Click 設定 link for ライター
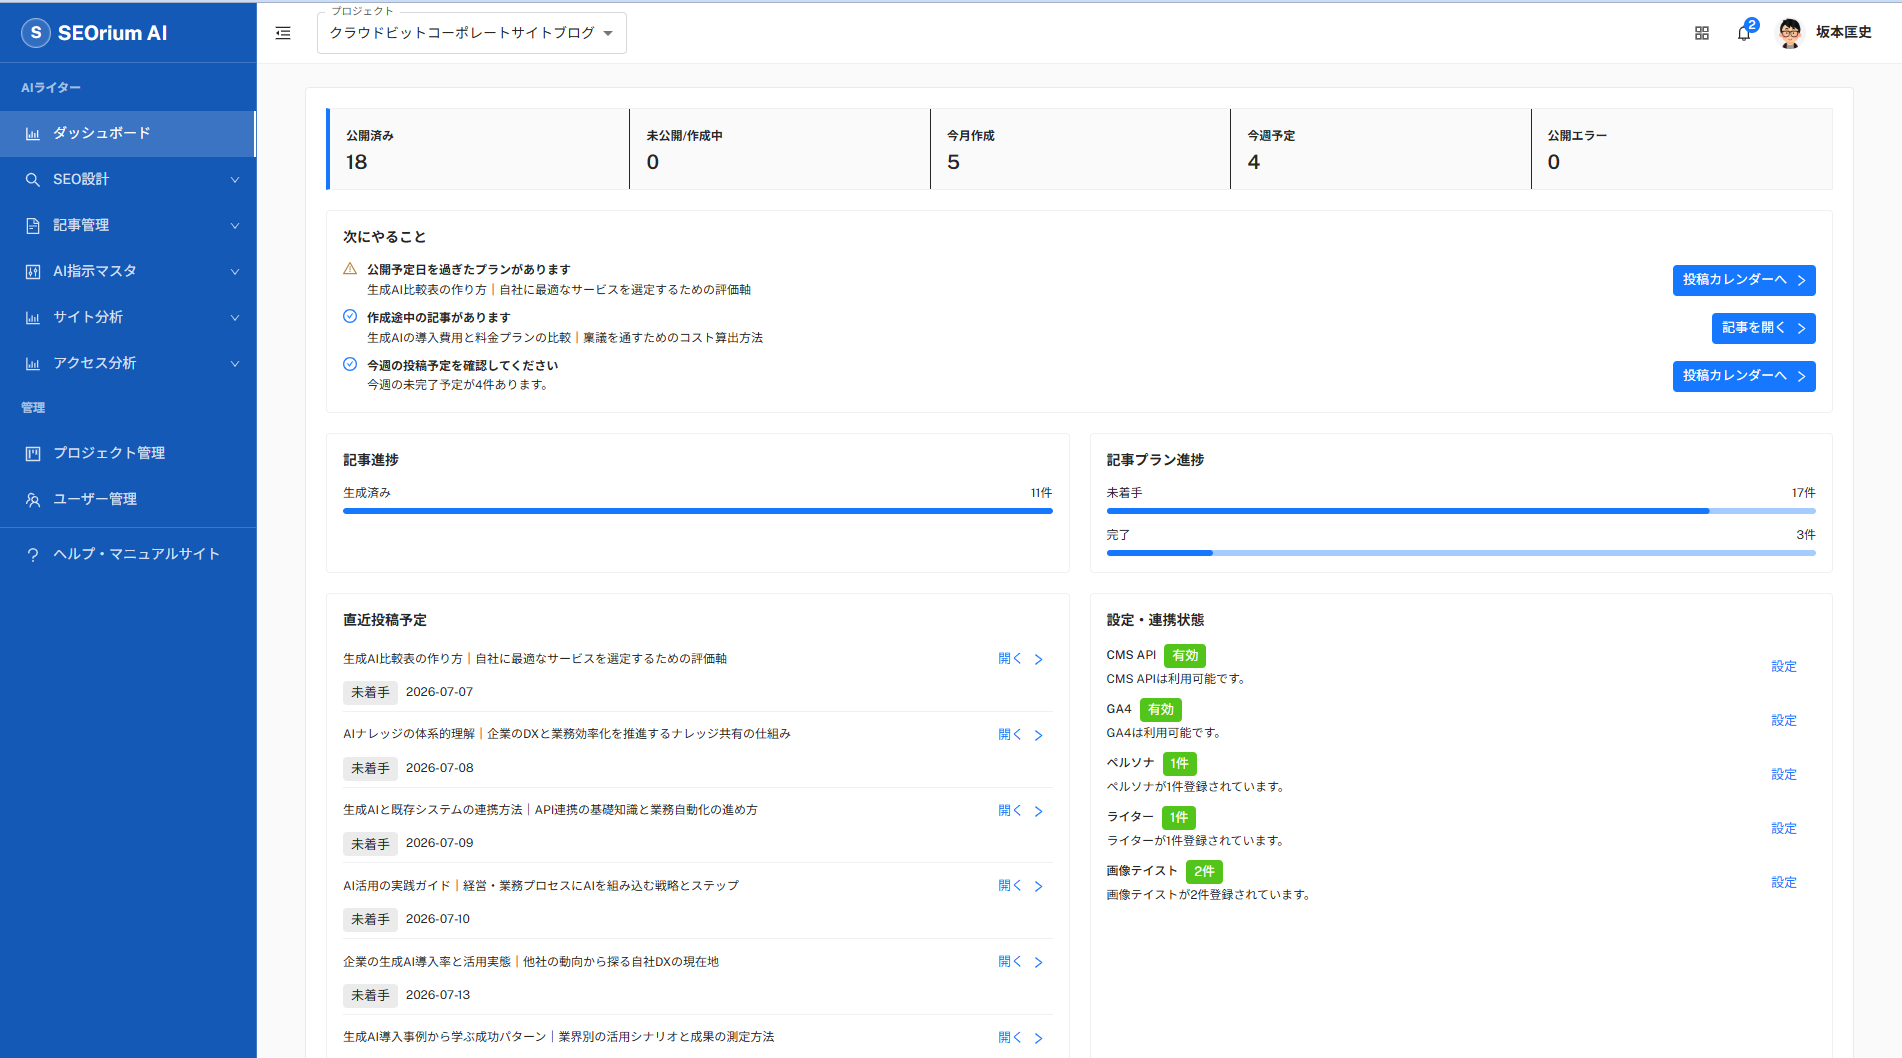 1784,828
